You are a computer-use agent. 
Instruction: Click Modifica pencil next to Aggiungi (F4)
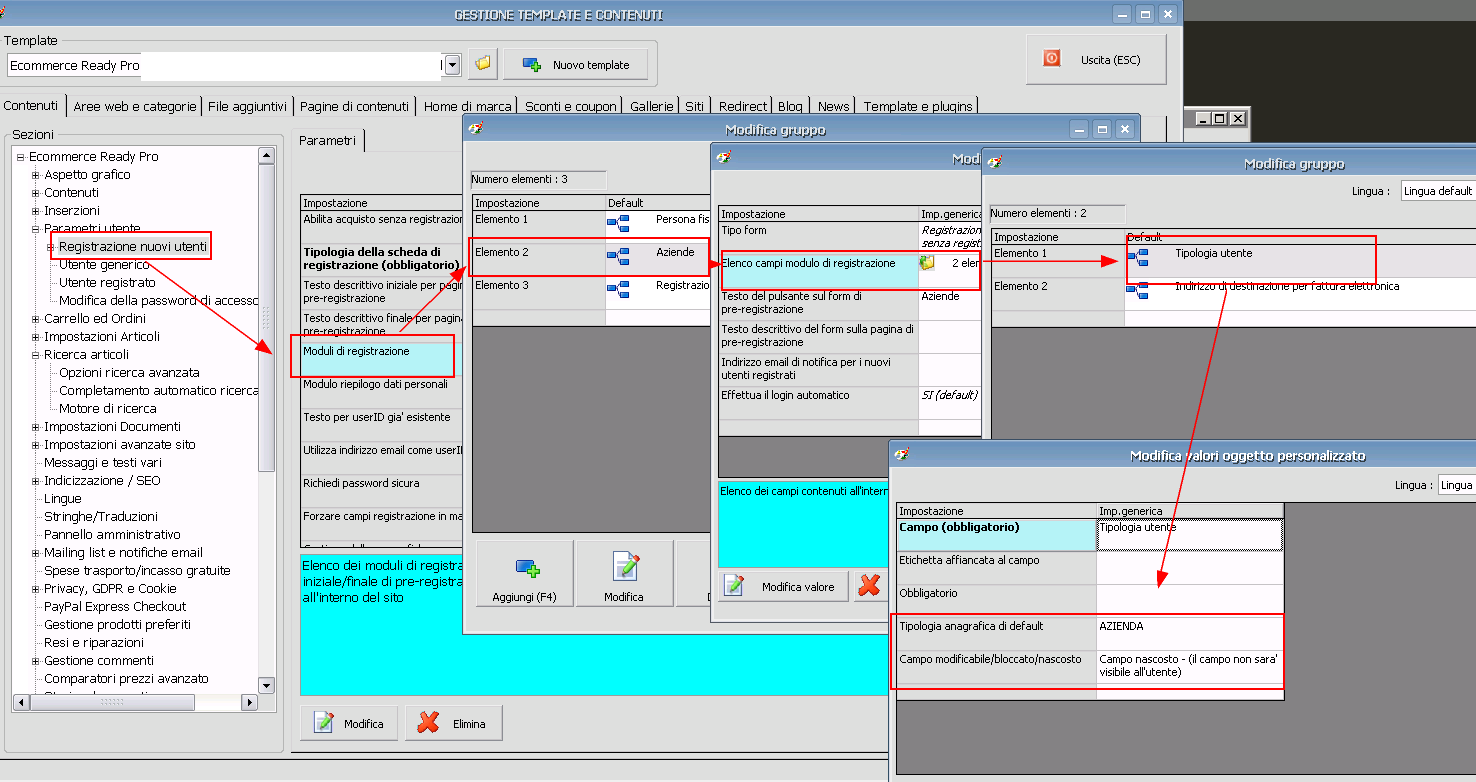[624, 574]
